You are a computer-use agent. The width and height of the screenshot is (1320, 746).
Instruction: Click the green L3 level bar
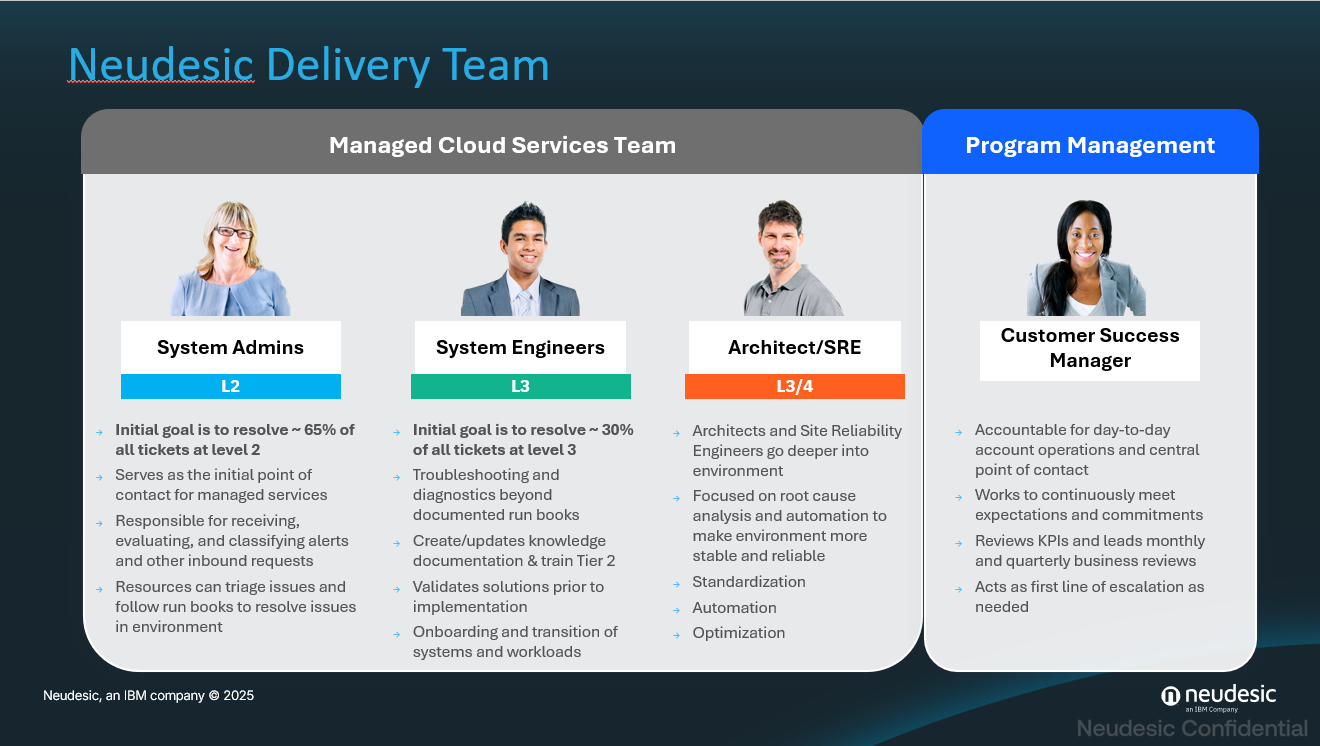[521, 386]
